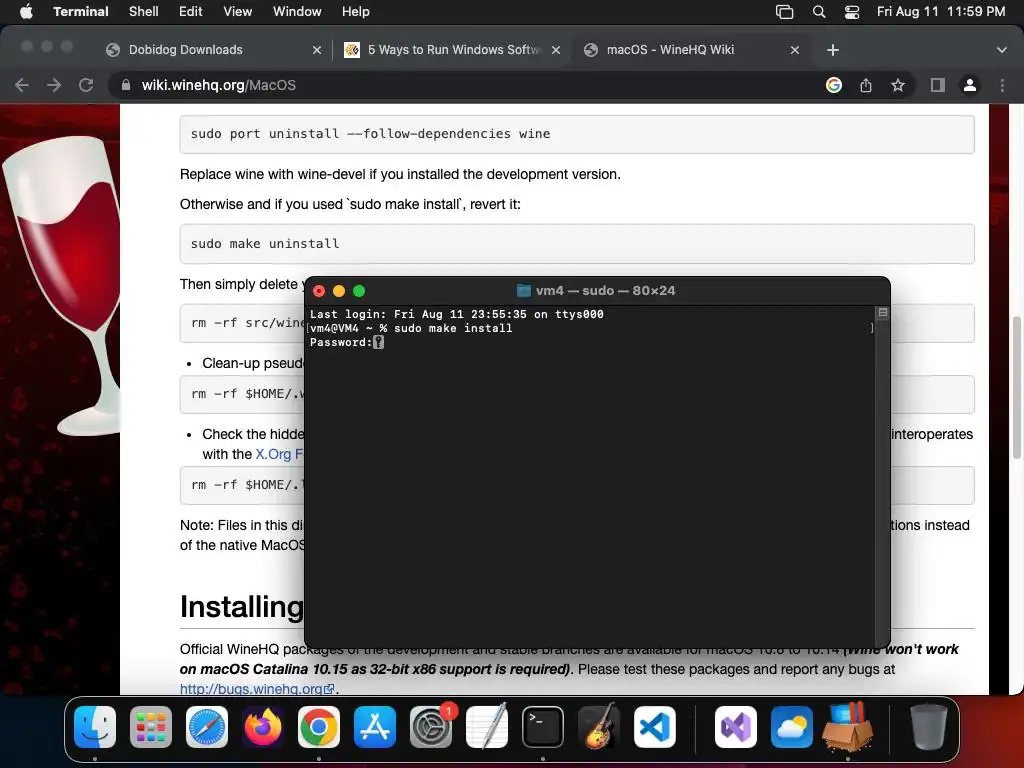Open the Windows box app in Dock
Screen dimensions: 1024x768
[x=848, y=727]
